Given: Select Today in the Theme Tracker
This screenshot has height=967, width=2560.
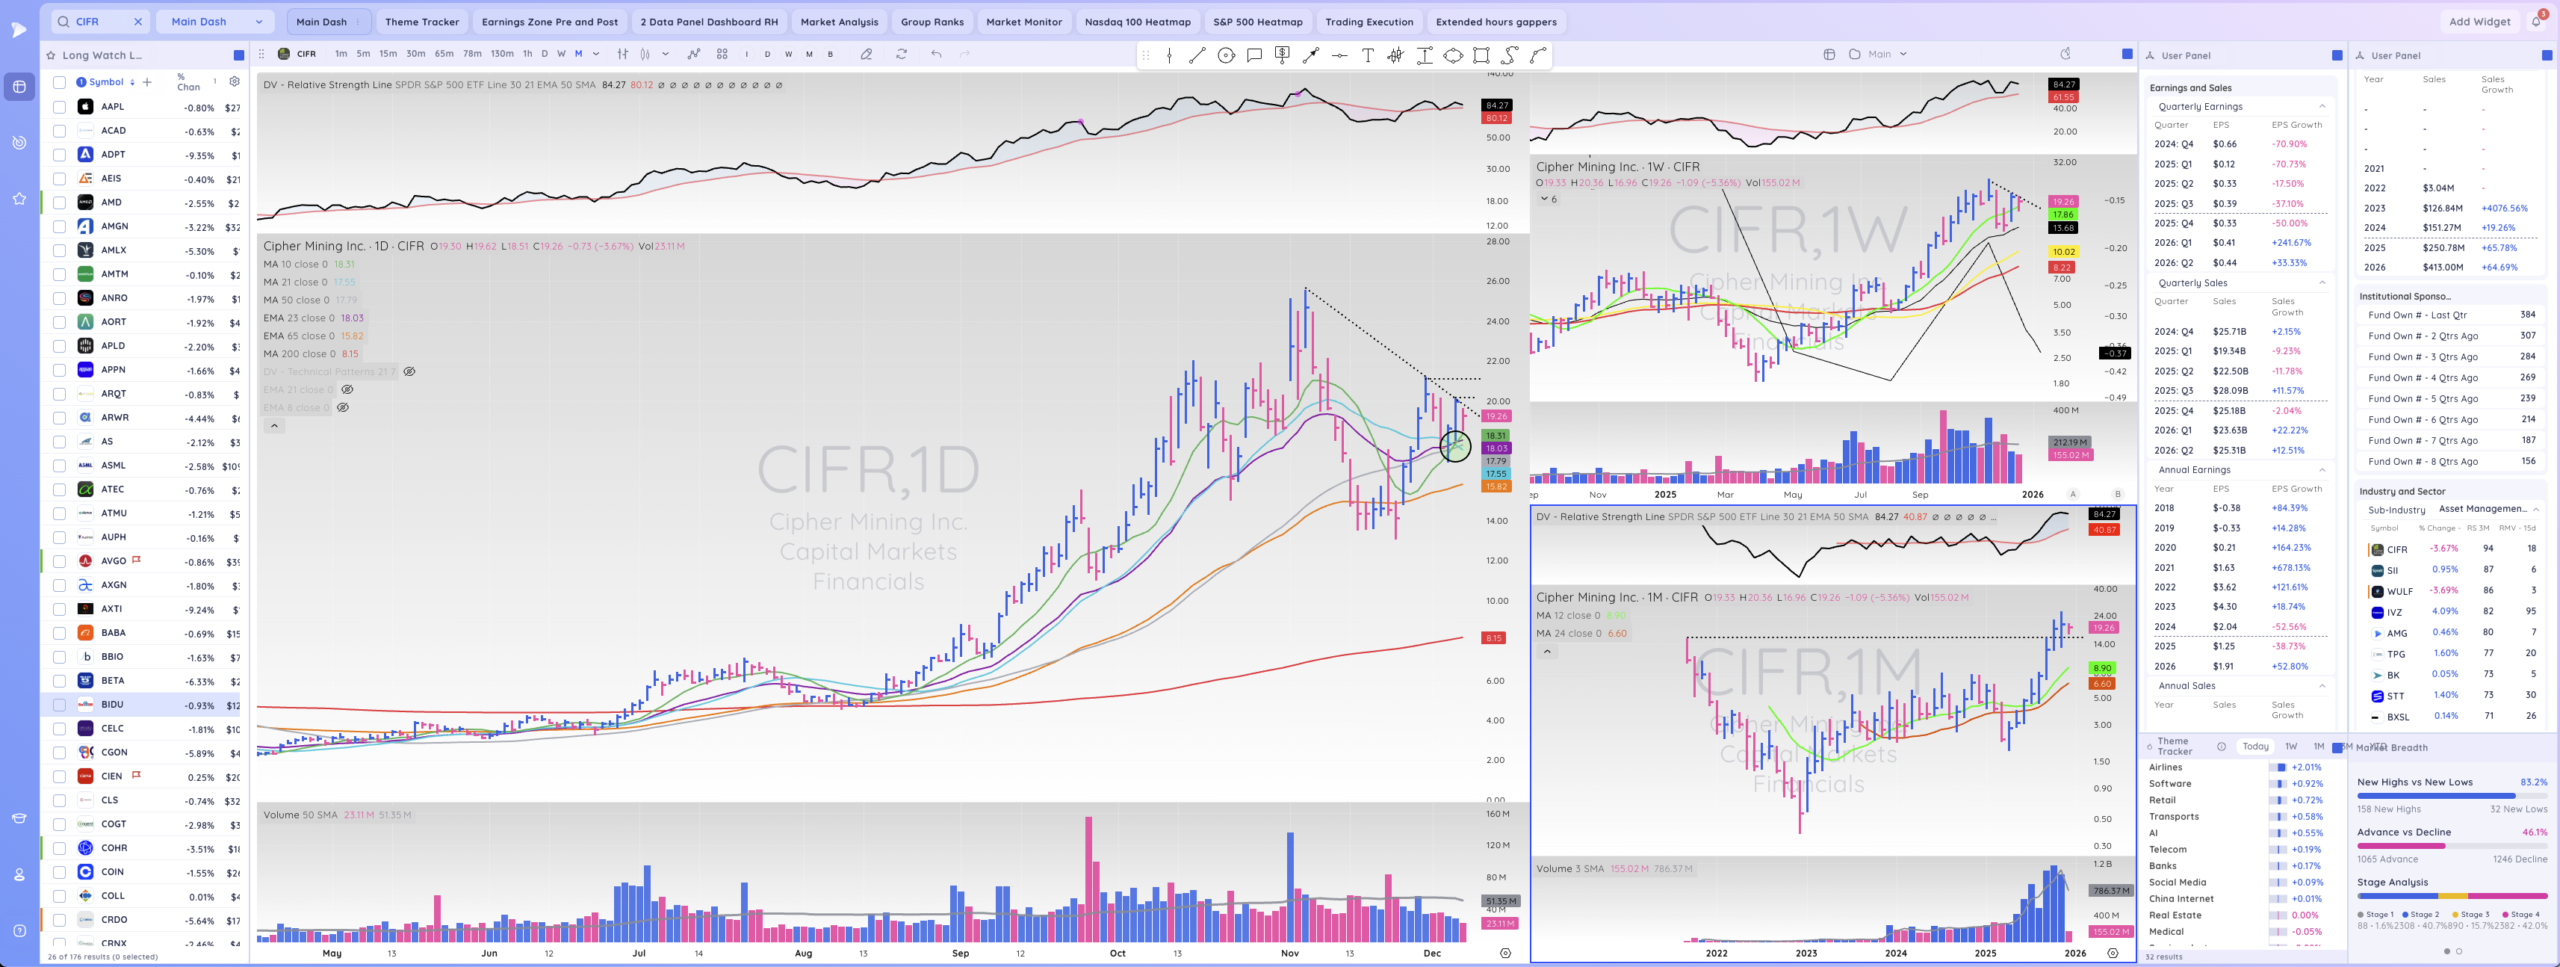Looking at the screenshot, I should point(2255,746).
